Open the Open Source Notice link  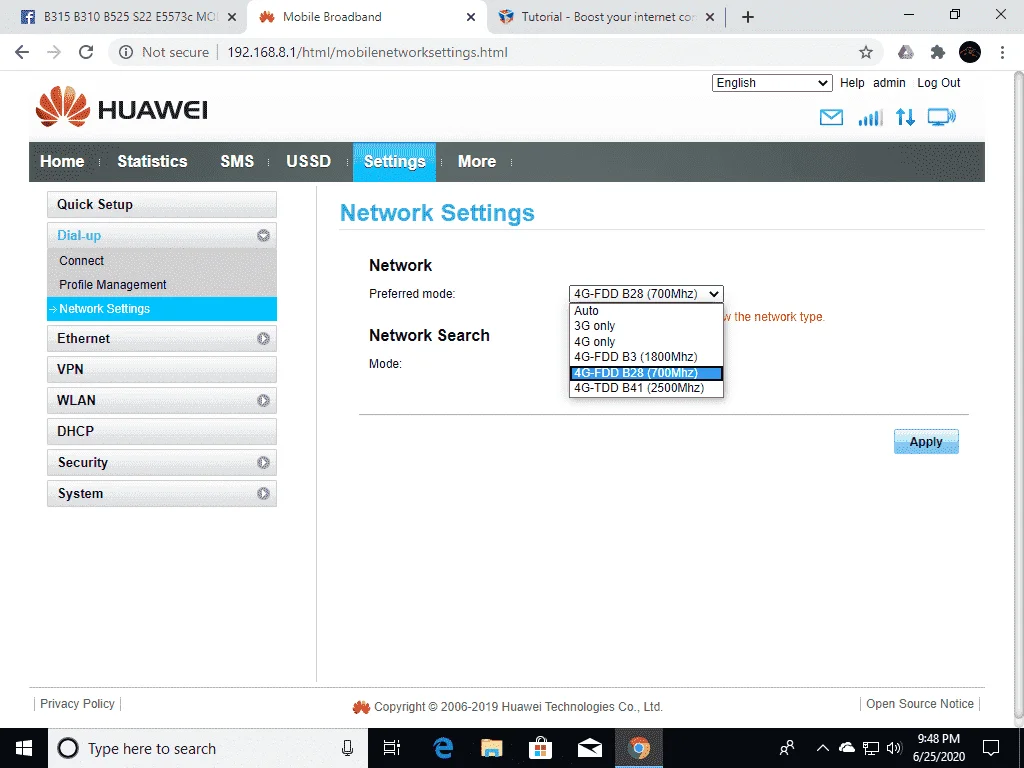[x=920, y=703]
